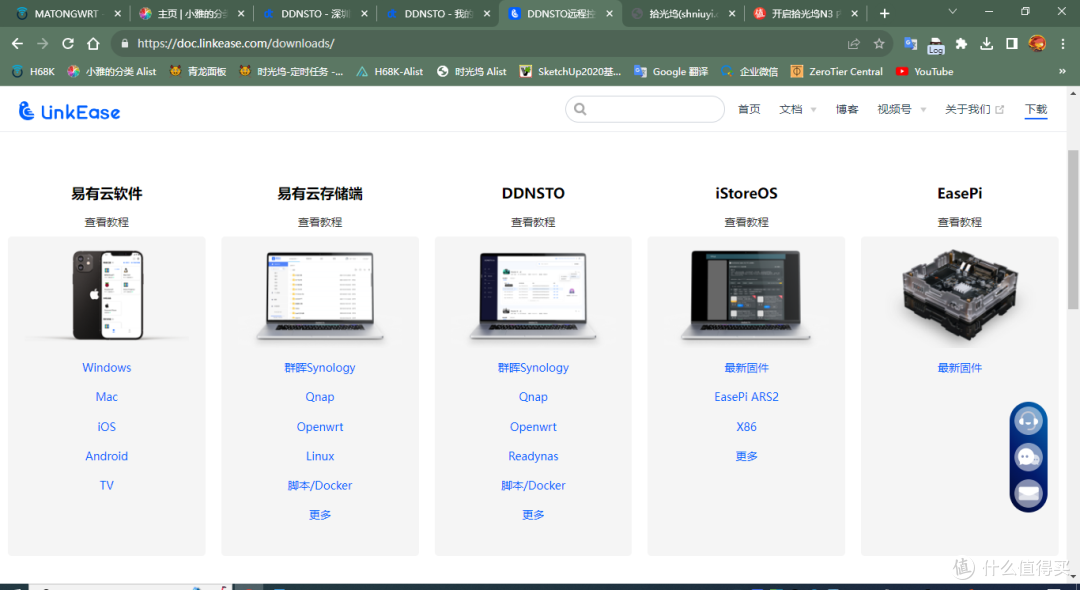Open a new tab with plus button
The image size is (1080, 590).
tap(884, 13)
